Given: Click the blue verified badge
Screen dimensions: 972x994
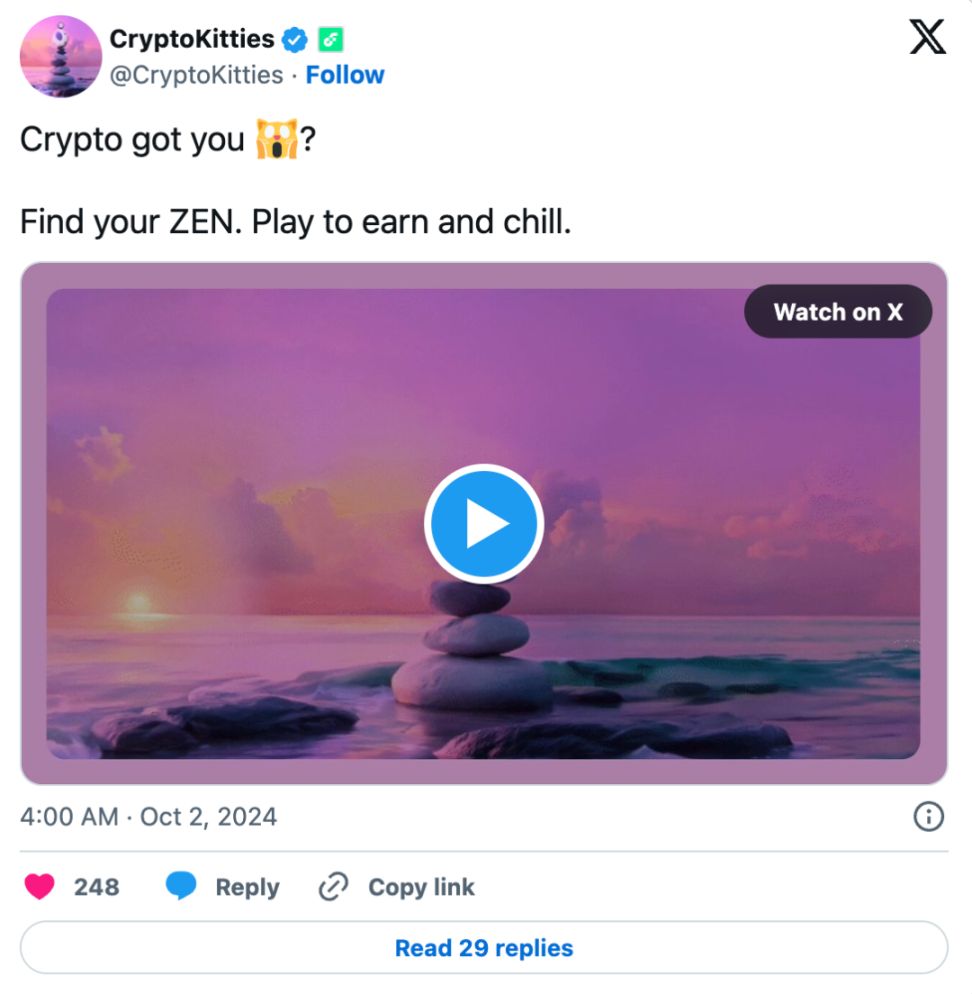Looking at the screenshot, I should tap(295, 40).
